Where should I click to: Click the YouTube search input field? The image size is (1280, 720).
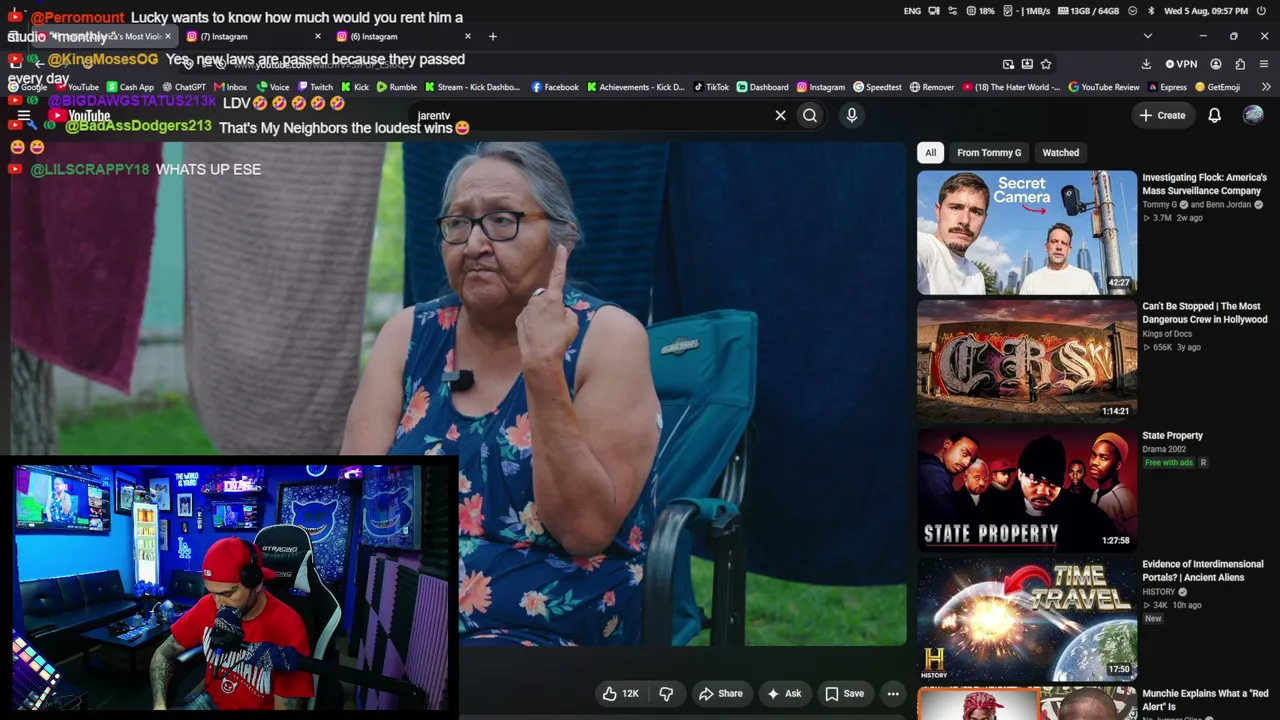pyautogui.click(x=590, y=115)
